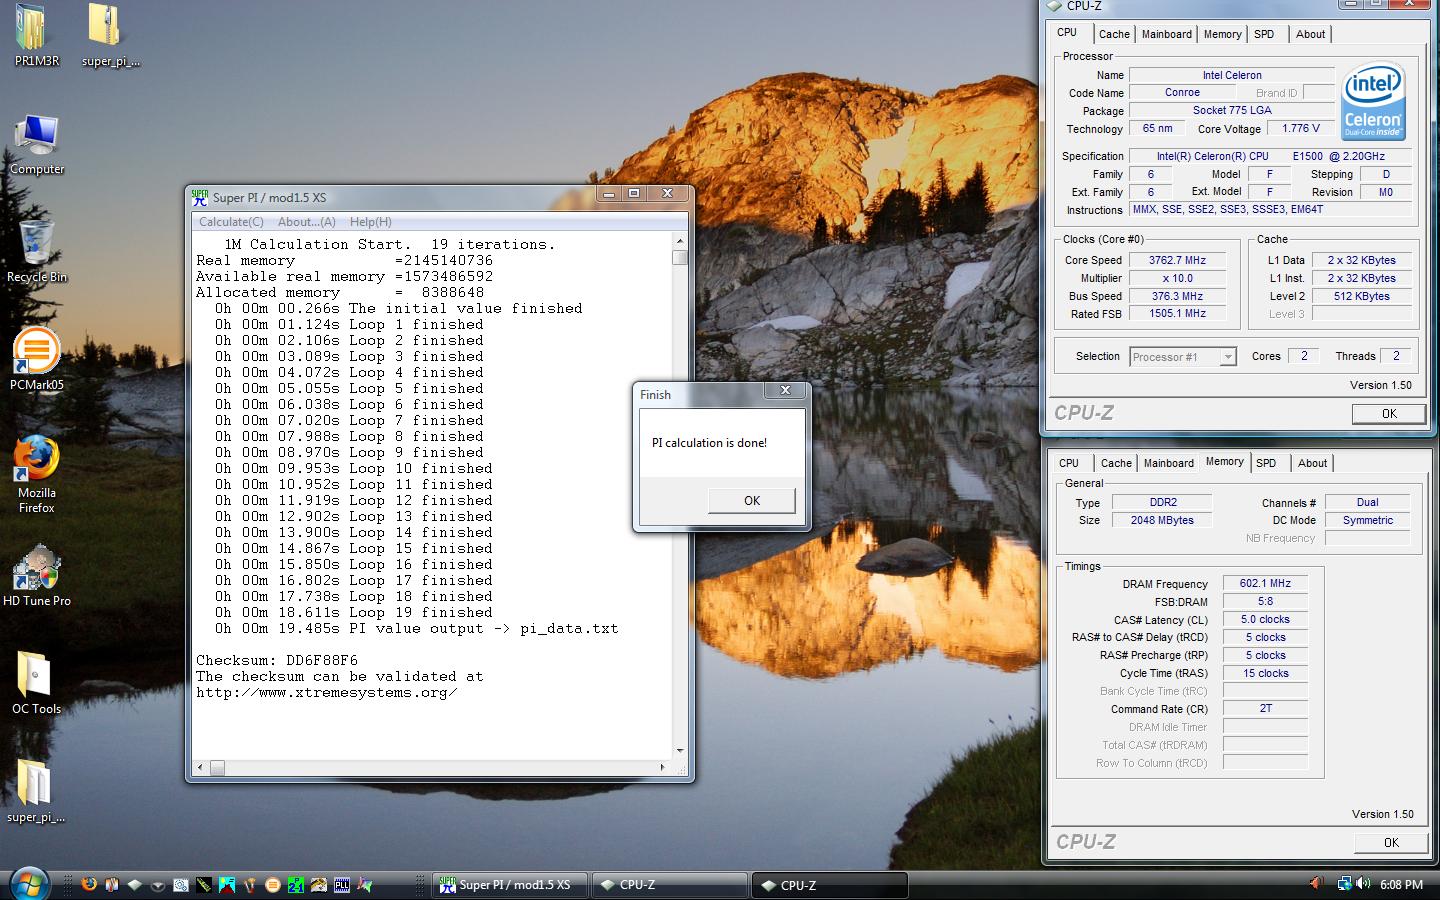Launch the PCMark05 shortcut
Screen dimensions: 1440x900
coord(37,358)
